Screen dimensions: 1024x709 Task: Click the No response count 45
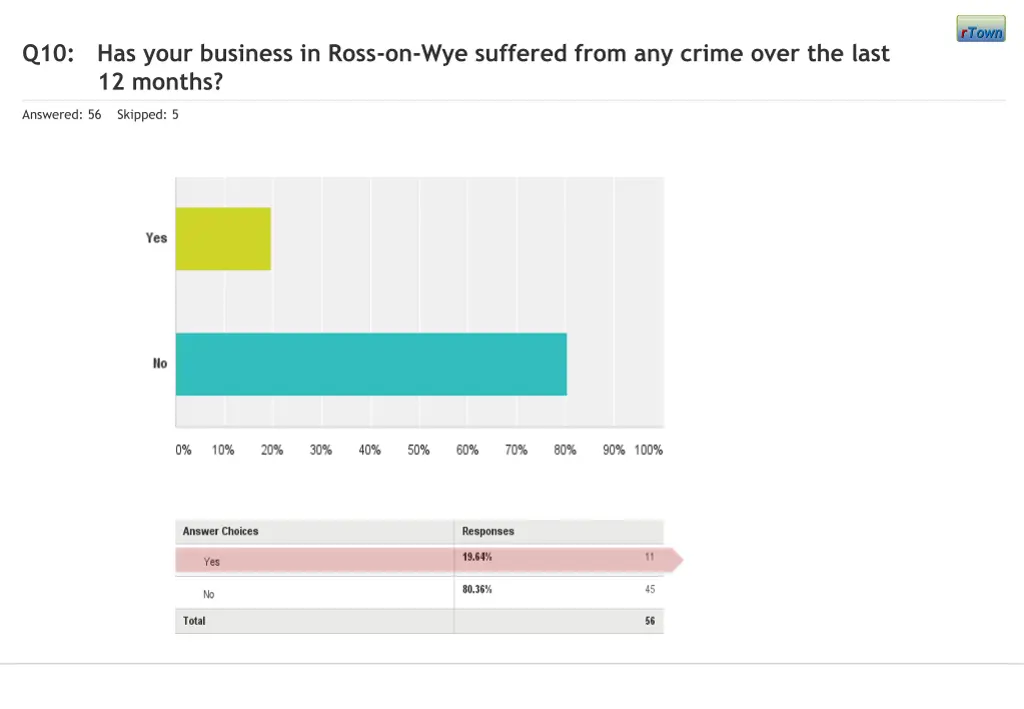pyautogui.click(x=649, y=589)
